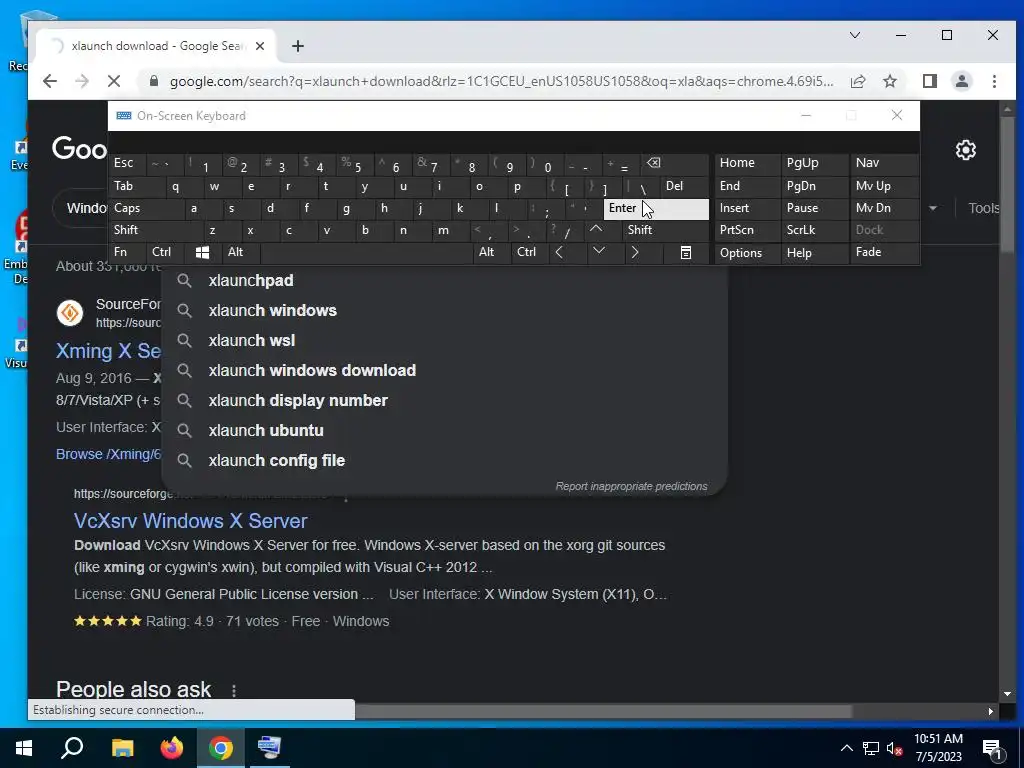Close the xlaunch download tab

(260, 46)
